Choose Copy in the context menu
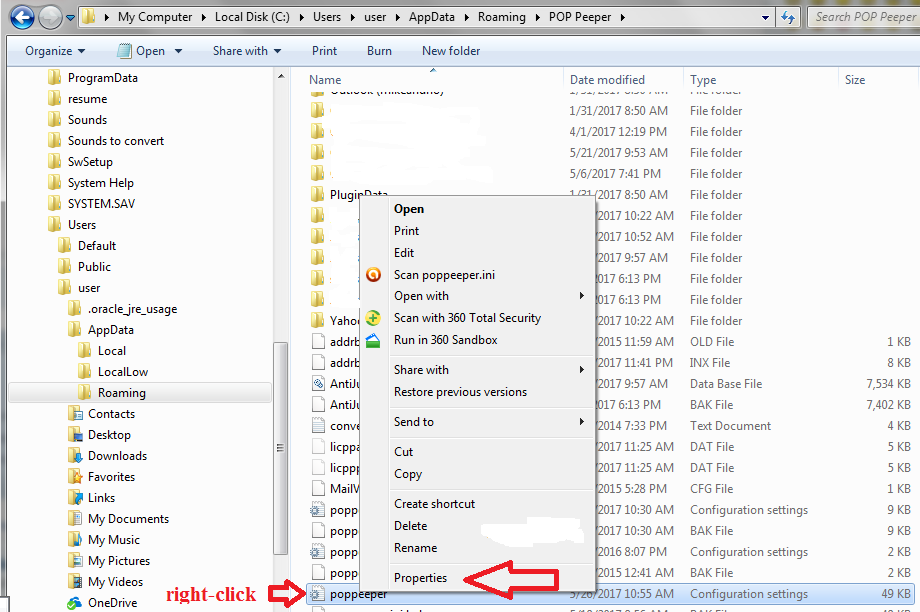The image size is (920, 612). tap(408, 474)
